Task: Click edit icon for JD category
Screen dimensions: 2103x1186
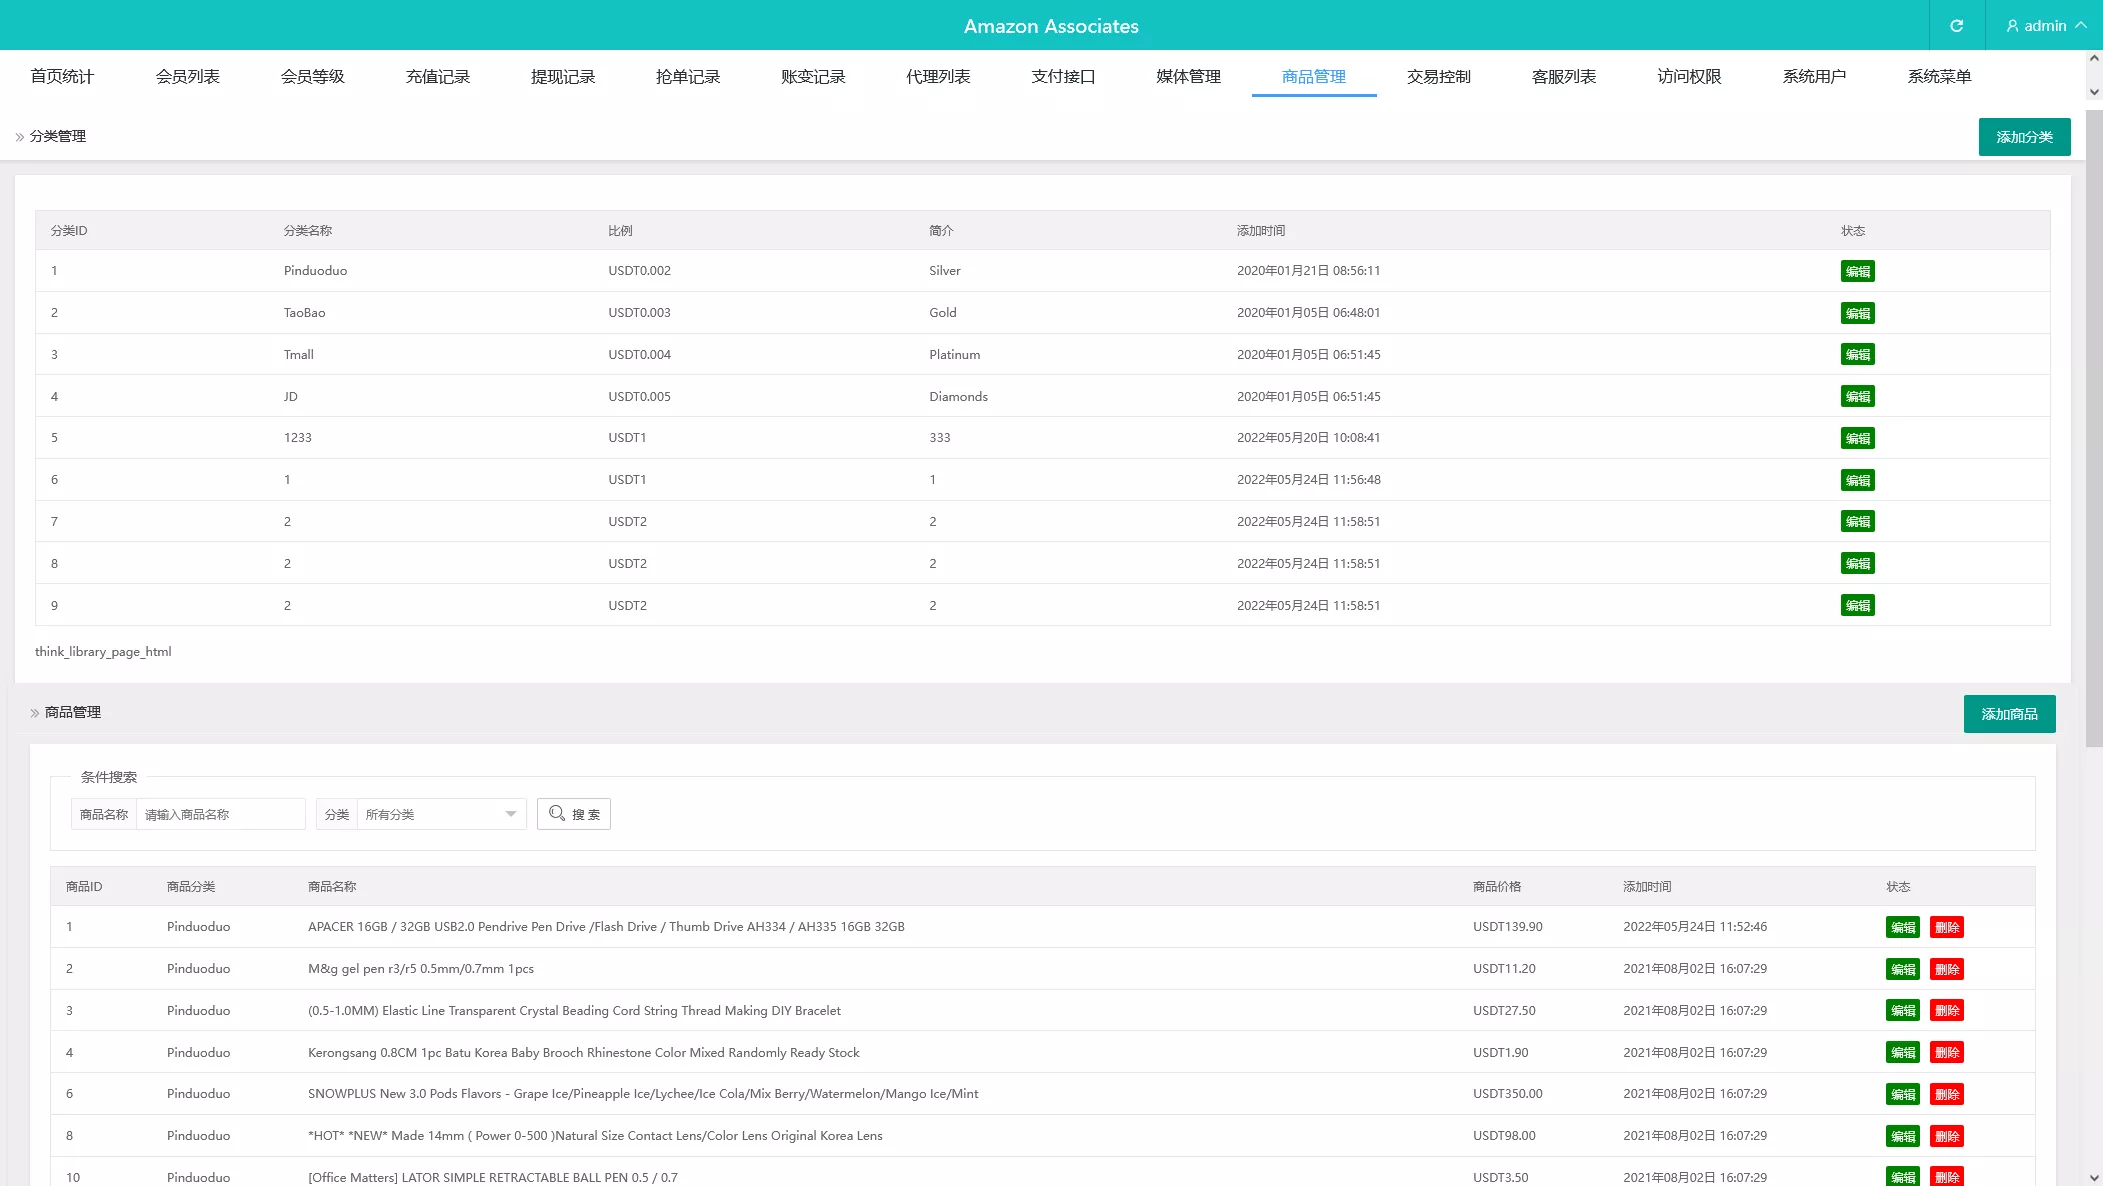Action: [1857, 397]
